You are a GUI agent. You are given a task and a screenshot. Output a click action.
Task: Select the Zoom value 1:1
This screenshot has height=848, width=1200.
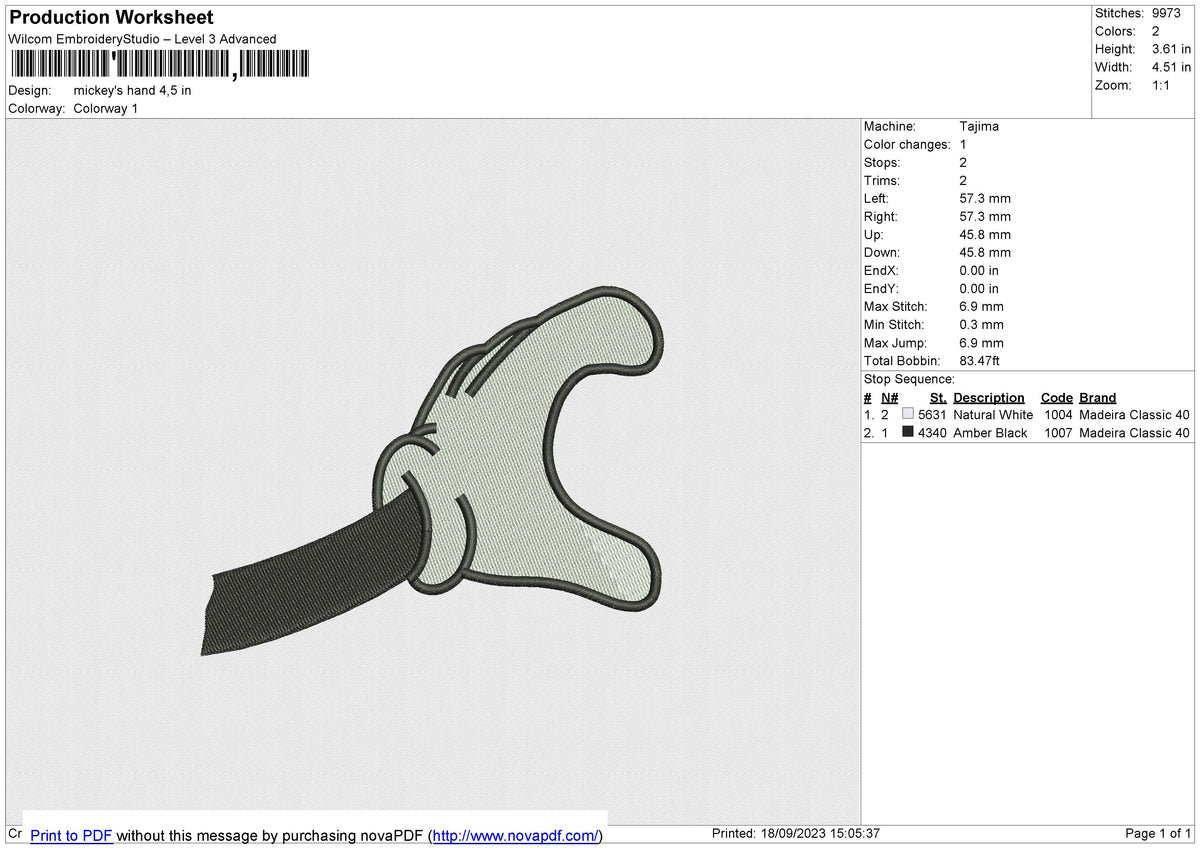(x=1163, y=85)
